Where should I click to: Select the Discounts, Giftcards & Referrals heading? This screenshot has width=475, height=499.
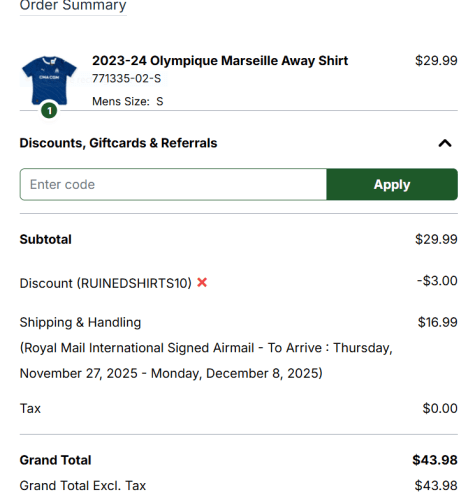[x=118, y=143]
